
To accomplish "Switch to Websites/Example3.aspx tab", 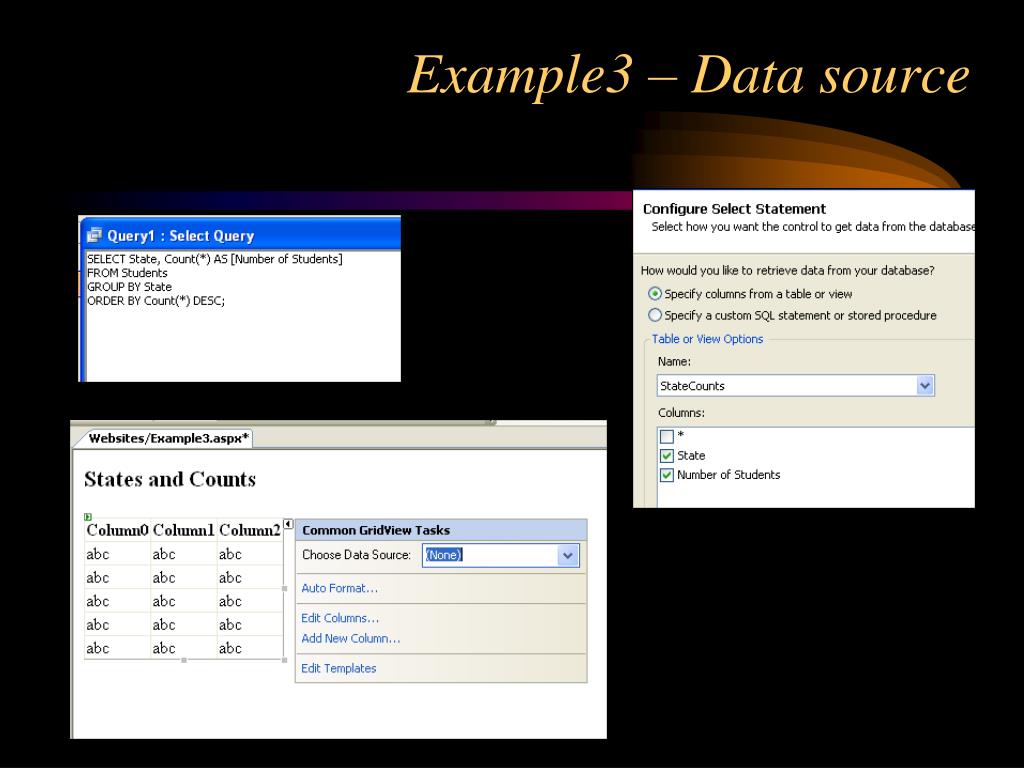I will [168, 438].
